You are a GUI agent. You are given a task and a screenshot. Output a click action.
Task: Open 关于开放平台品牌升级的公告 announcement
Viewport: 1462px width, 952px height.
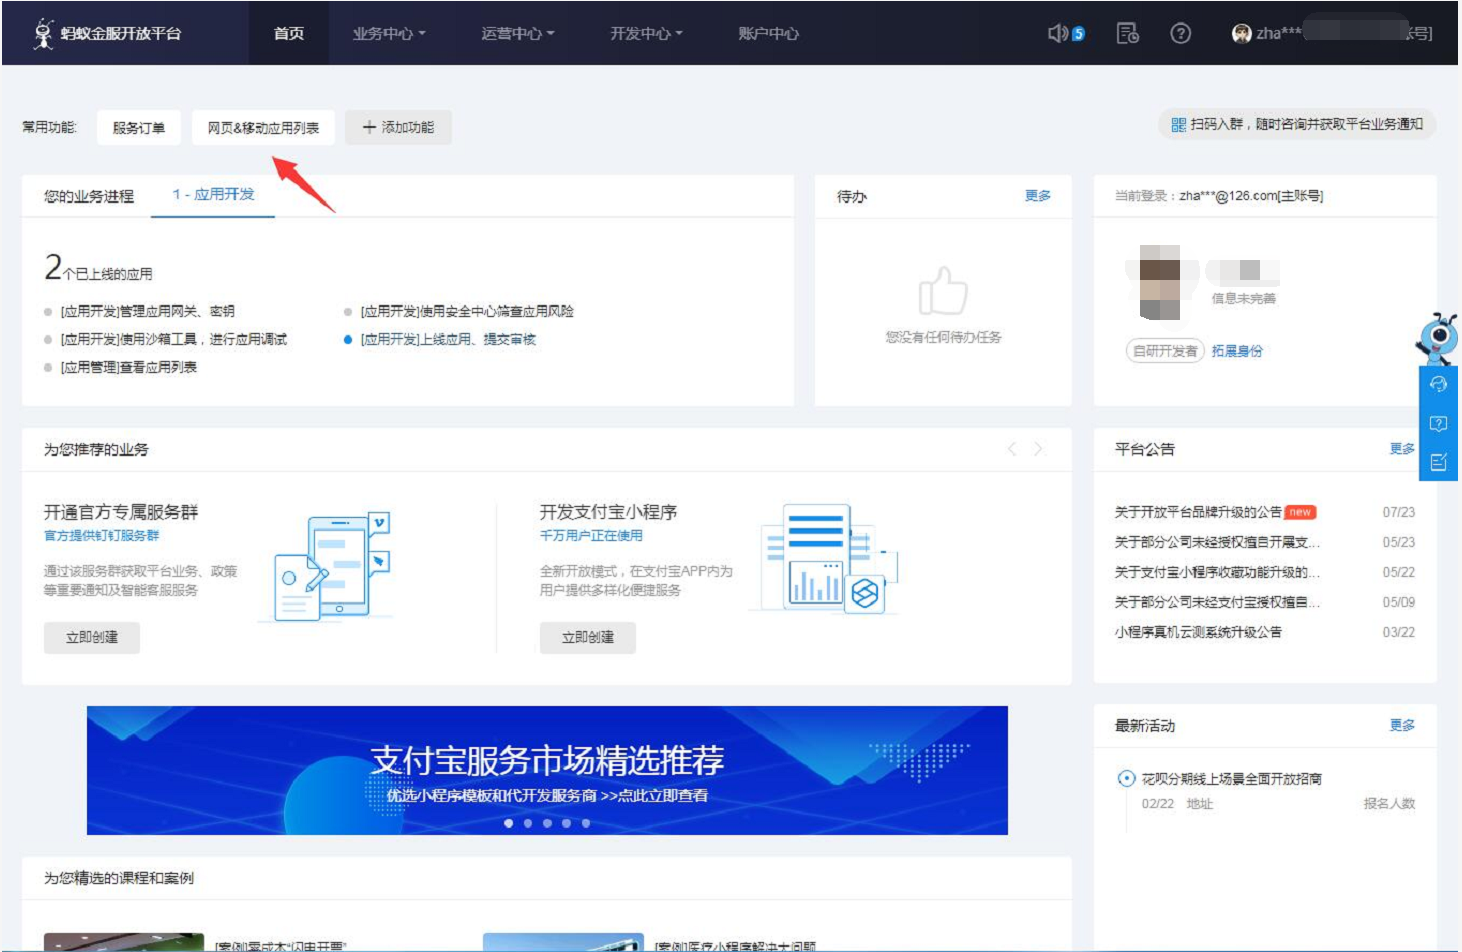(x=1198, y=512)
